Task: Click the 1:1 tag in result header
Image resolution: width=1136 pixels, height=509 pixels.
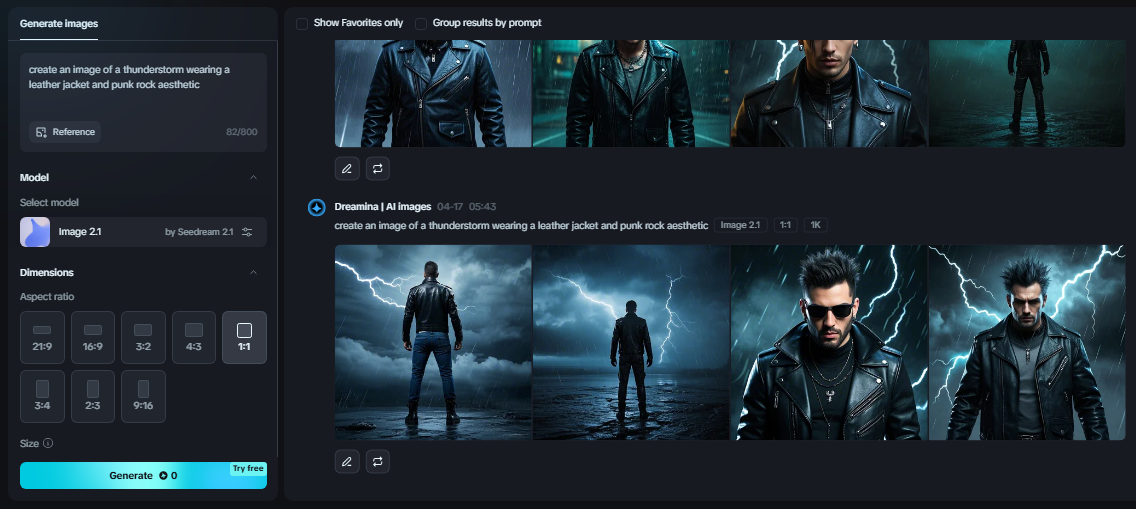Action: 785,225
